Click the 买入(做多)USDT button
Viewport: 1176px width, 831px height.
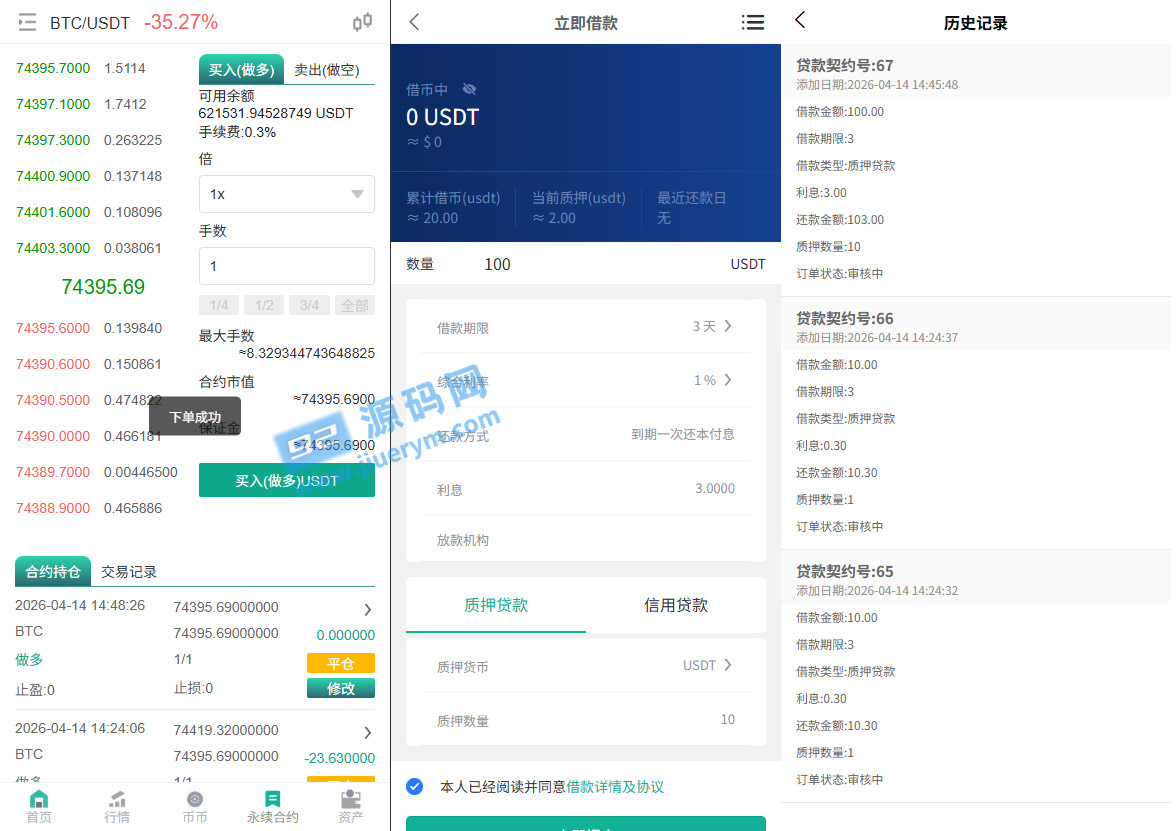point(286,481)
